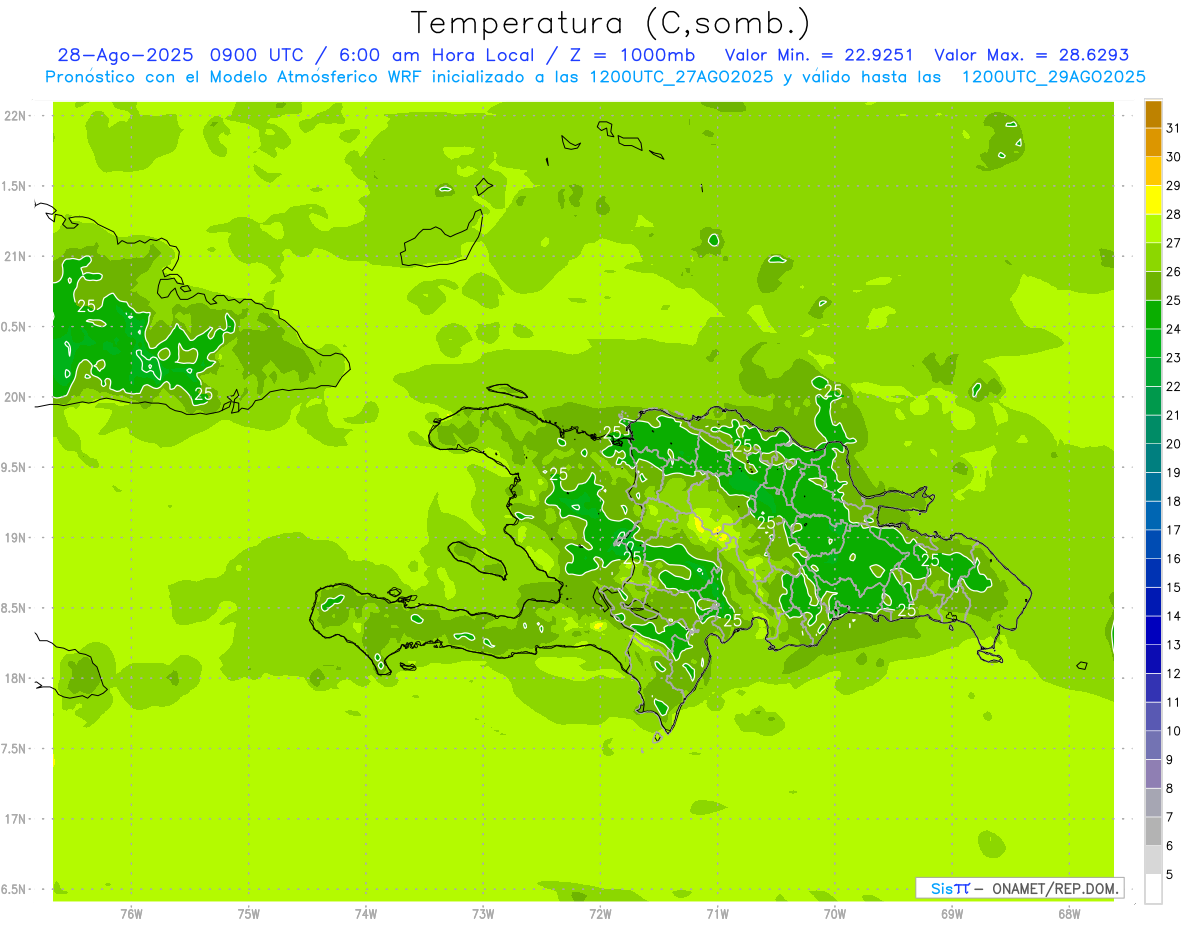Select the date text '28-Ago-2025'

point(125,55)
